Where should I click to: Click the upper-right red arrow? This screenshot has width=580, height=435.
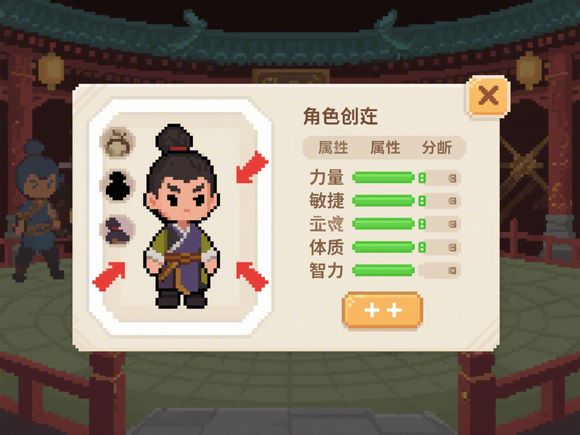(x=252, y=167)
